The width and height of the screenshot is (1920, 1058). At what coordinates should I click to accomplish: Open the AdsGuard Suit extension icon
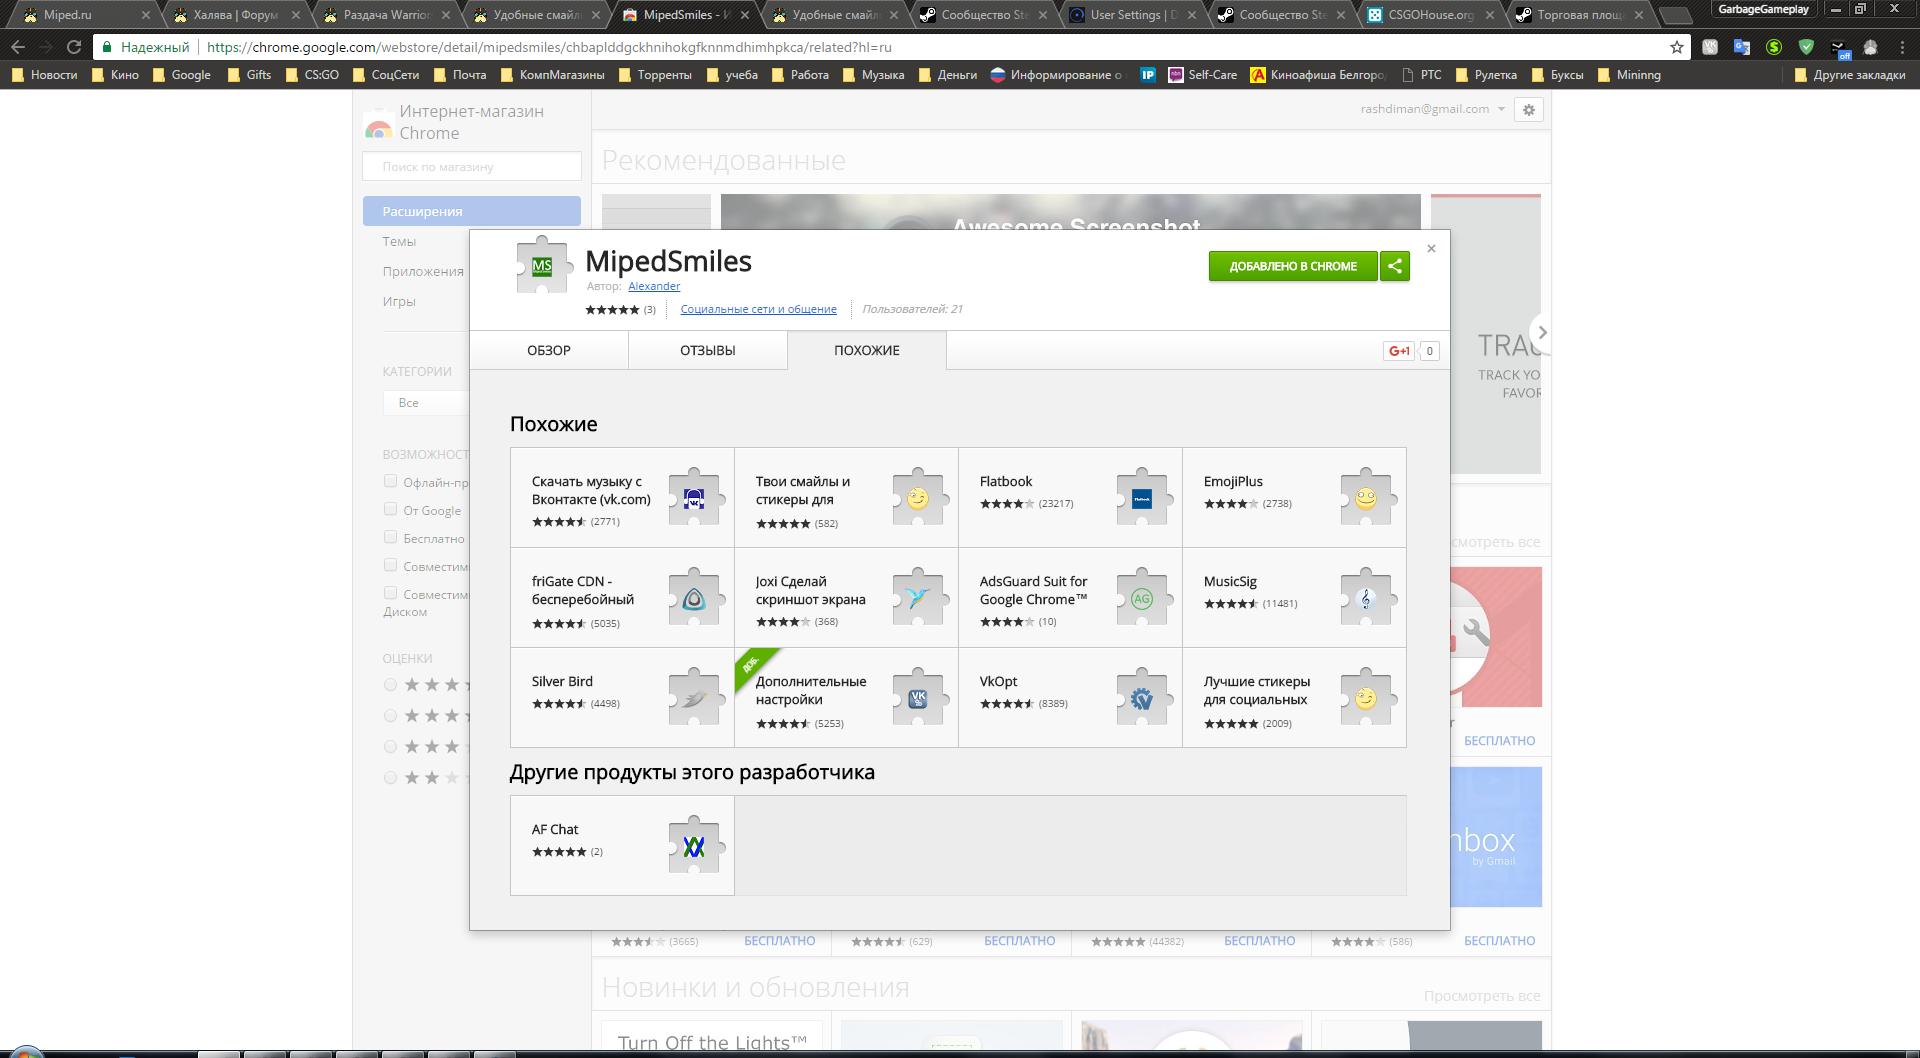pos(1143,597)
